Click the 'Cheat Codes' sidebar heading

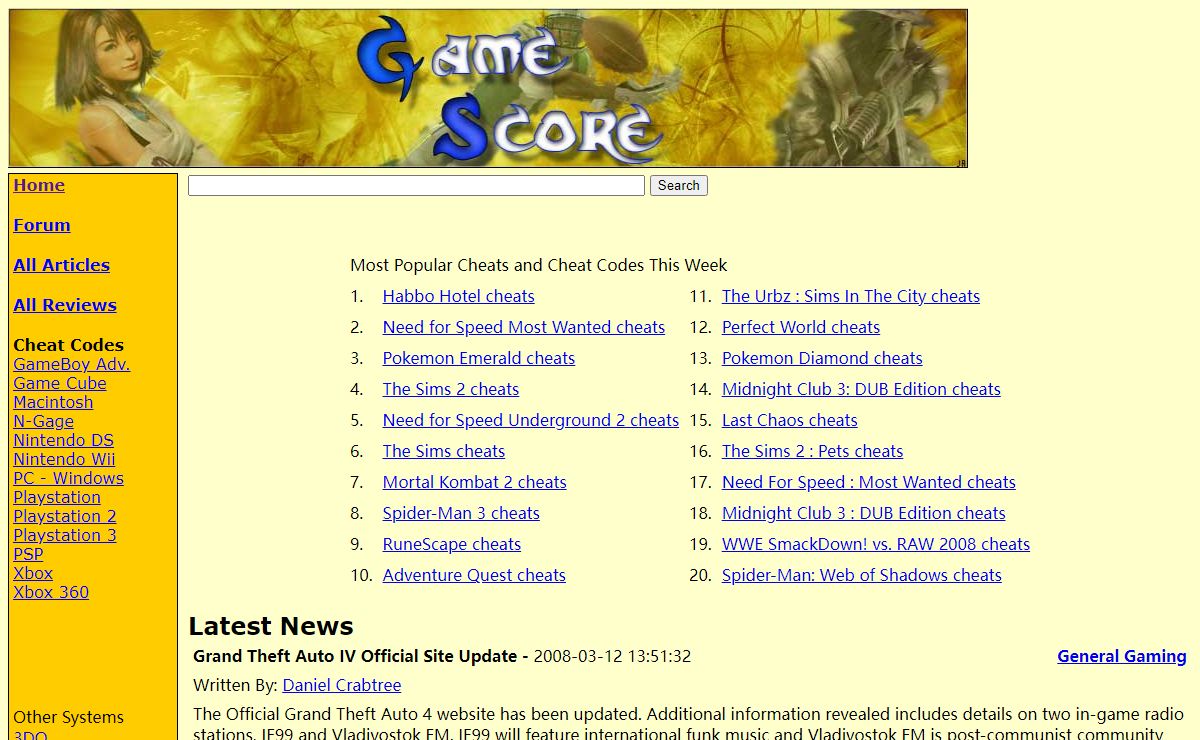click(69, 345)
